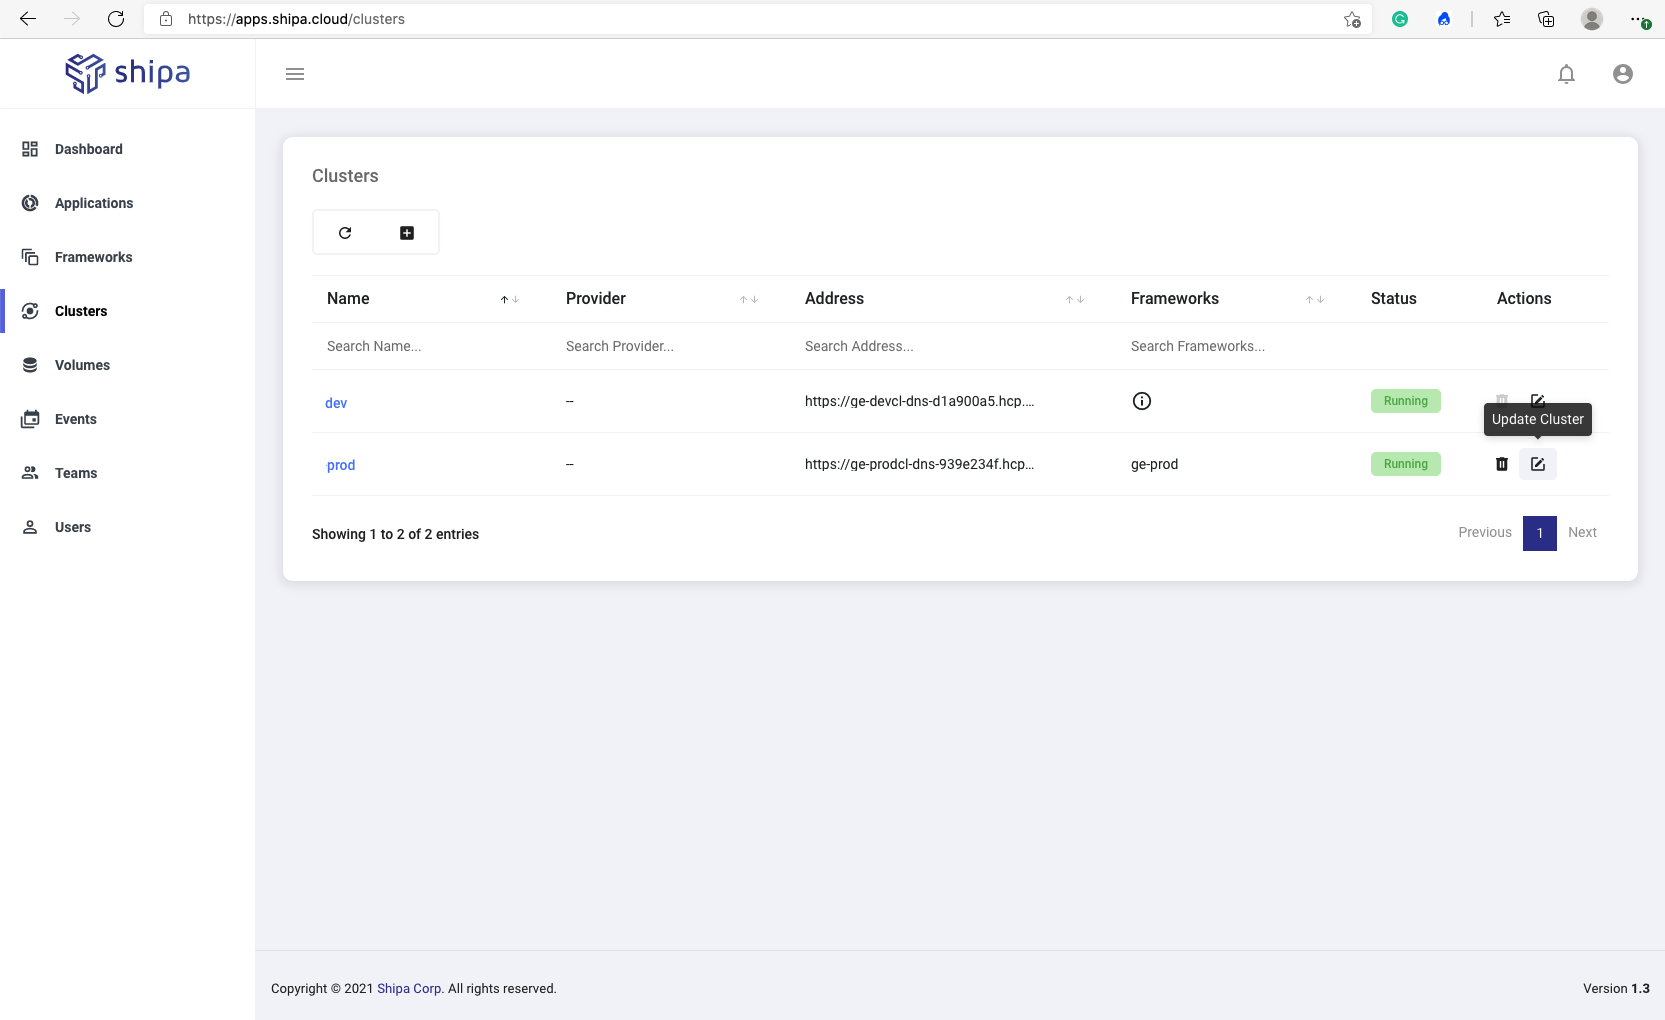The image size is (1665, 1020).
Task: Bookmark this page with star icon
Action: tap(1352, 19)
